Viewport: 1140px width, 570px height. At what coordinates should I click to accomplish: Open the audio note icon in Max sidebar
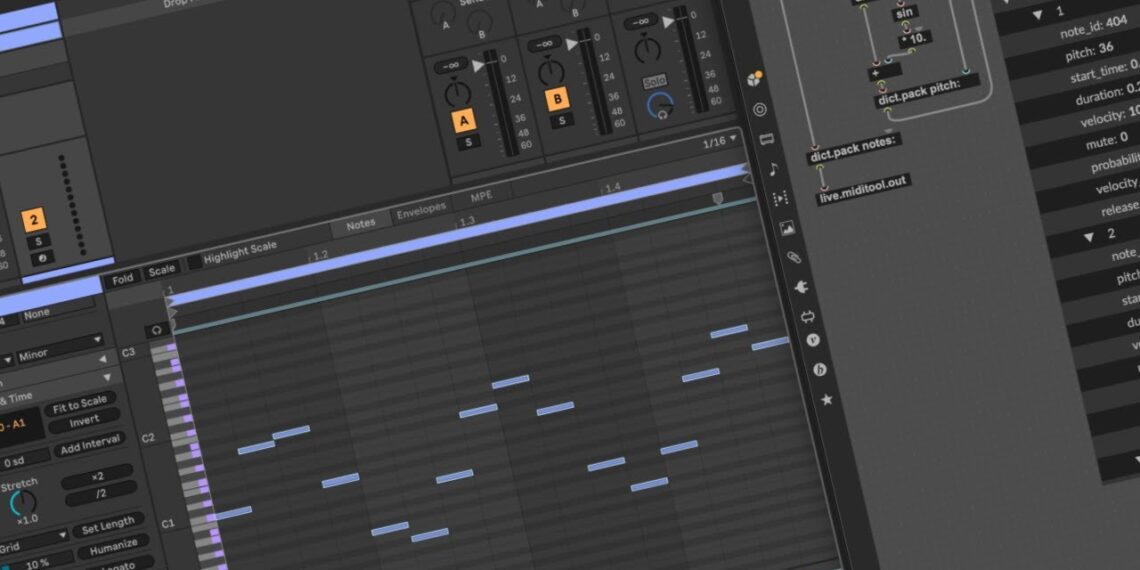[773, 169]
